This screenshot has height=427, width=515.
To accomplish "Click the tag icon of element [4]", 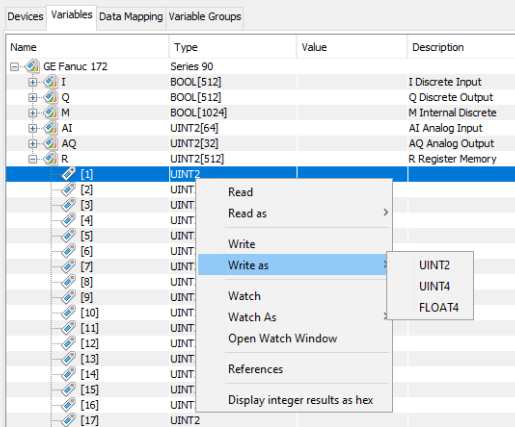I will tap(69, 220).
